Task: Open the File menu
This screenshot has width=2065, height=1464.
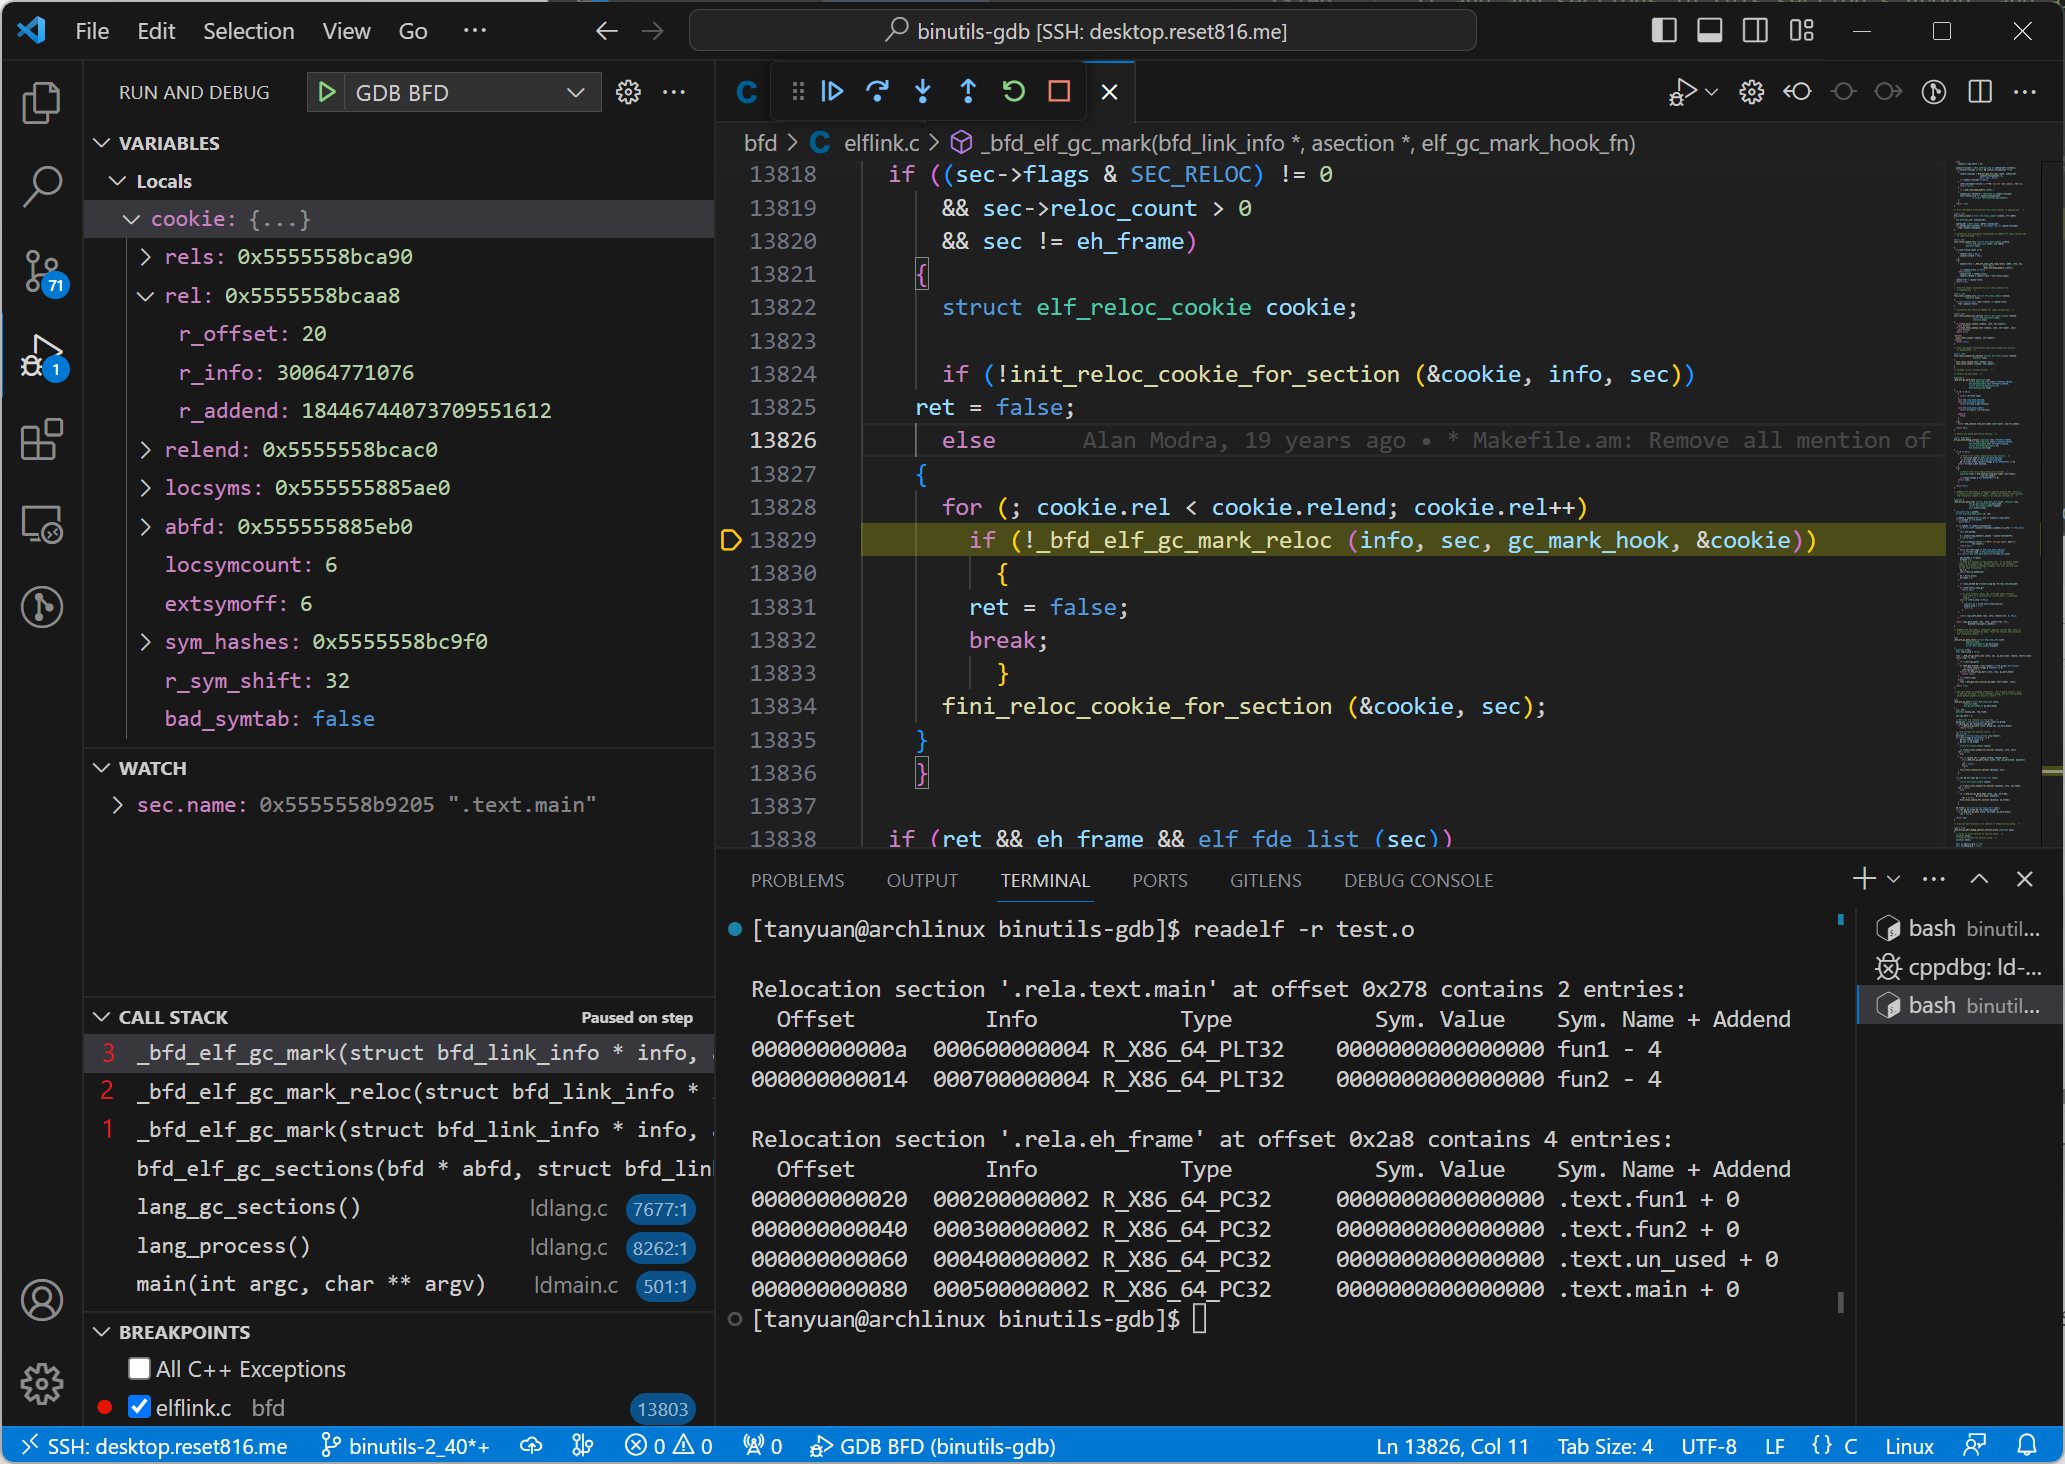Action: (92, 31)
